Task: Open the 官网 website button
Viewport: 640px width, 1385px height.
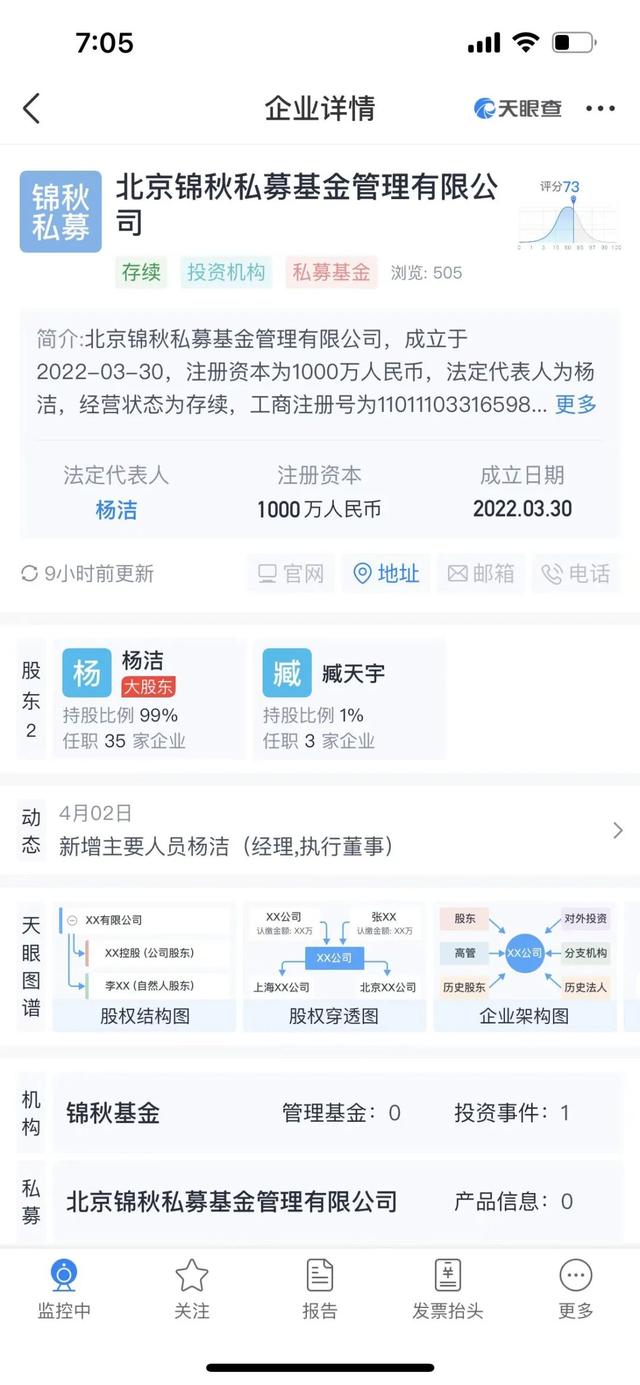Action: tap(290, 574)
